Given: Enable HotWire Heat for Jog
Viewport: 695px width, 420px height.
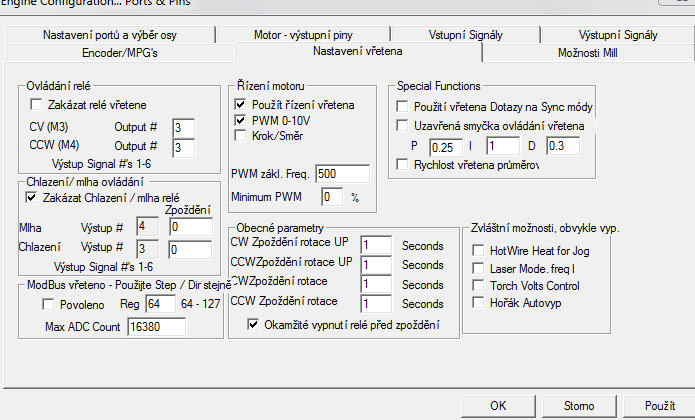Looking at the screenshot, I should (x=479, y=250).
